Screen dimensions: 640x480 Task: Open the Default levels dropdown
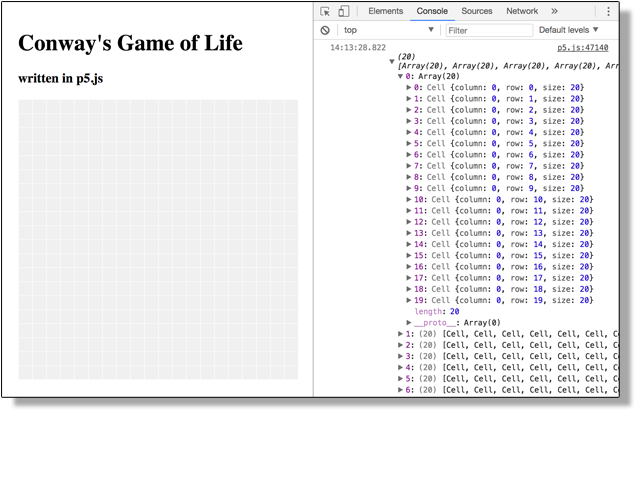pyautogui.click(x=568, y=30)
